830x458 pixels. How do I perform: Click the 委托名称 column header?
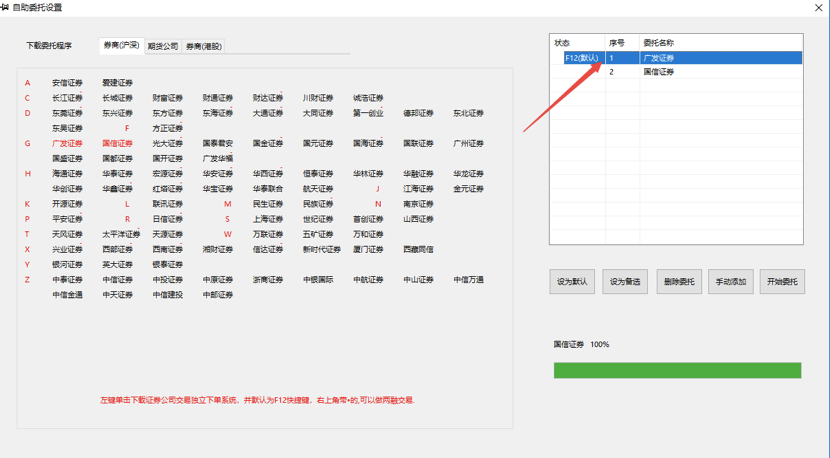coord(658,43)
